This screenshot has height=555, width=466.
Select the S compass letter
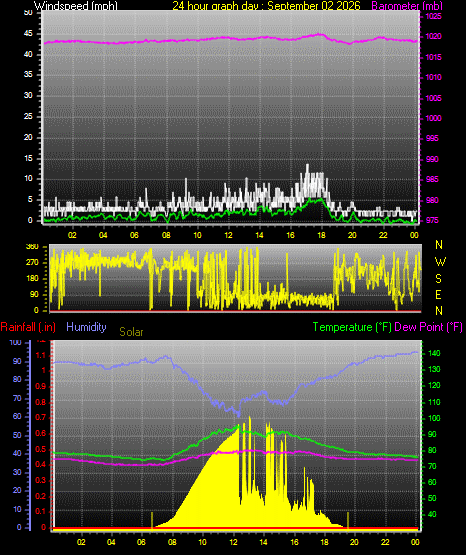(x=438, y=279)
